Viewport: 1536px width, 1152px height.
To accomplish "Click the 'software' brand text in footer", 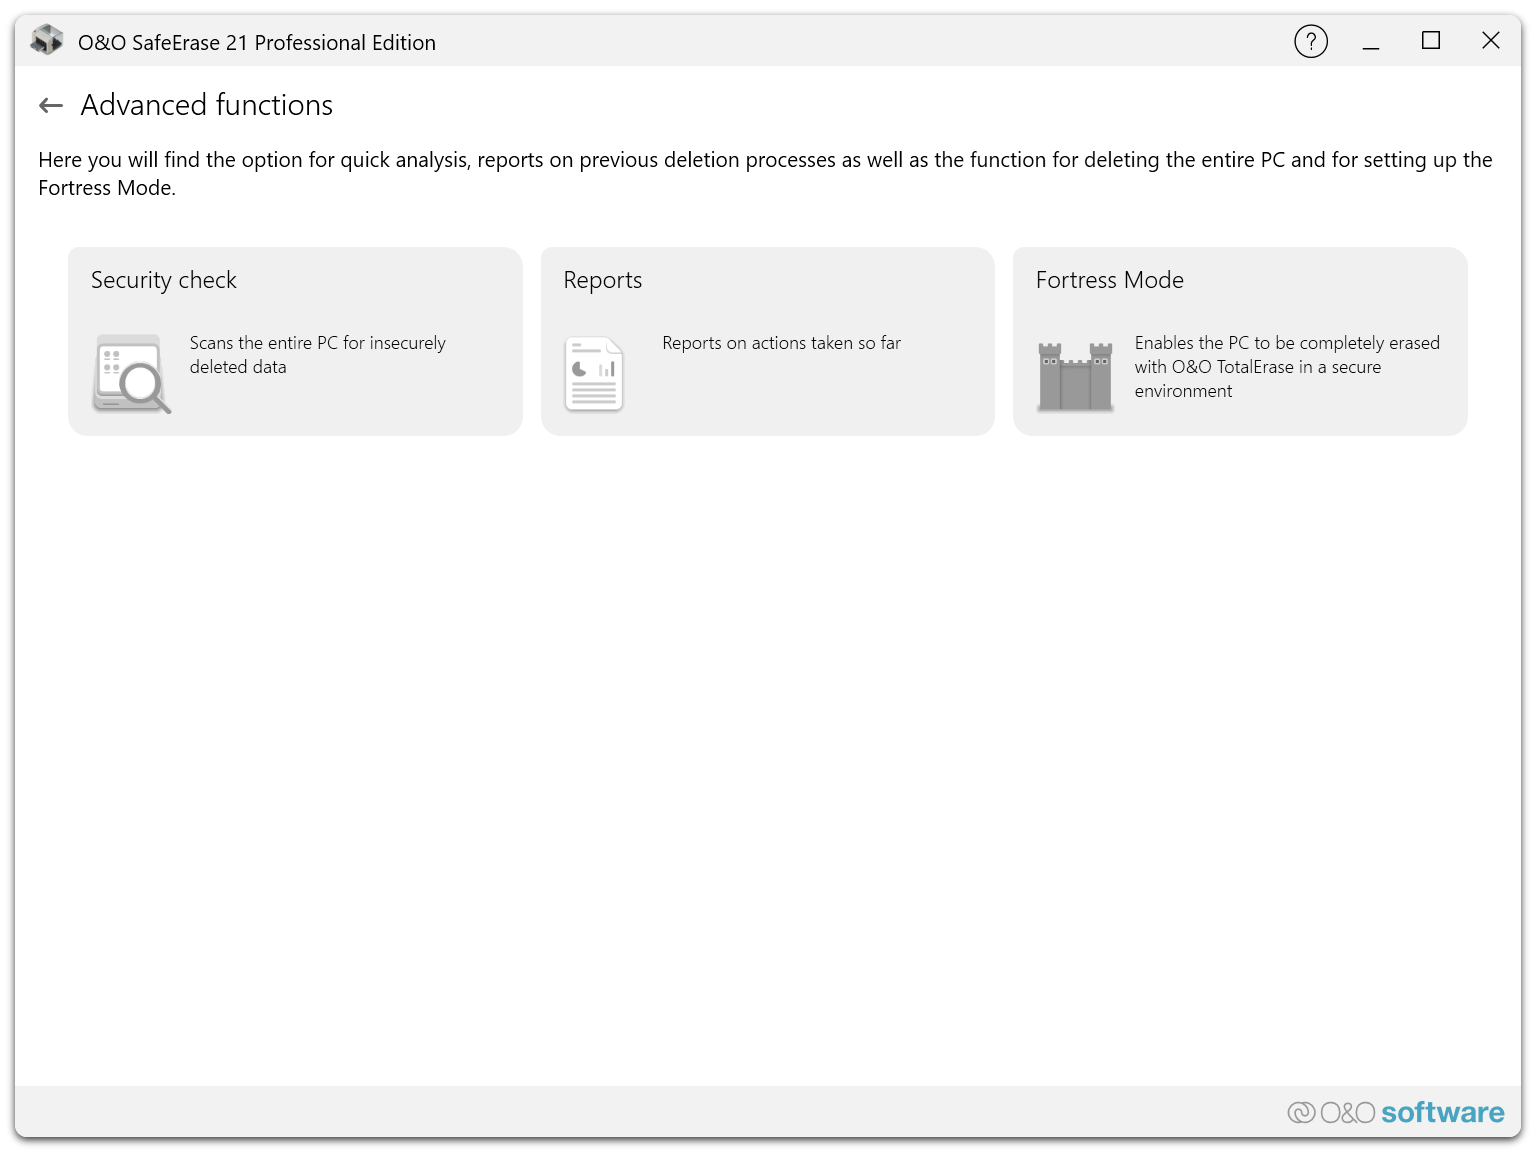I will (1442, 1112).
